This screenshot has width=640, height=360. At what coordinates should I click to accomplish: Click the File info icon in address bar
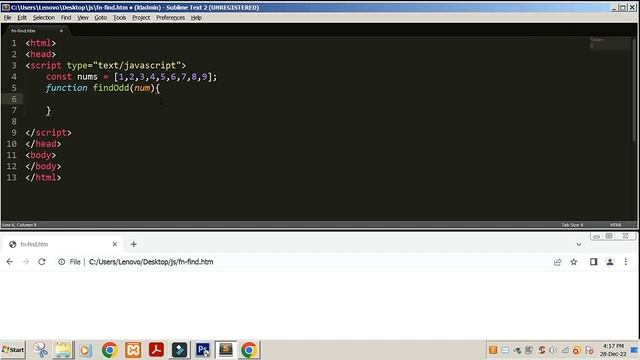(x=62, y=262)
